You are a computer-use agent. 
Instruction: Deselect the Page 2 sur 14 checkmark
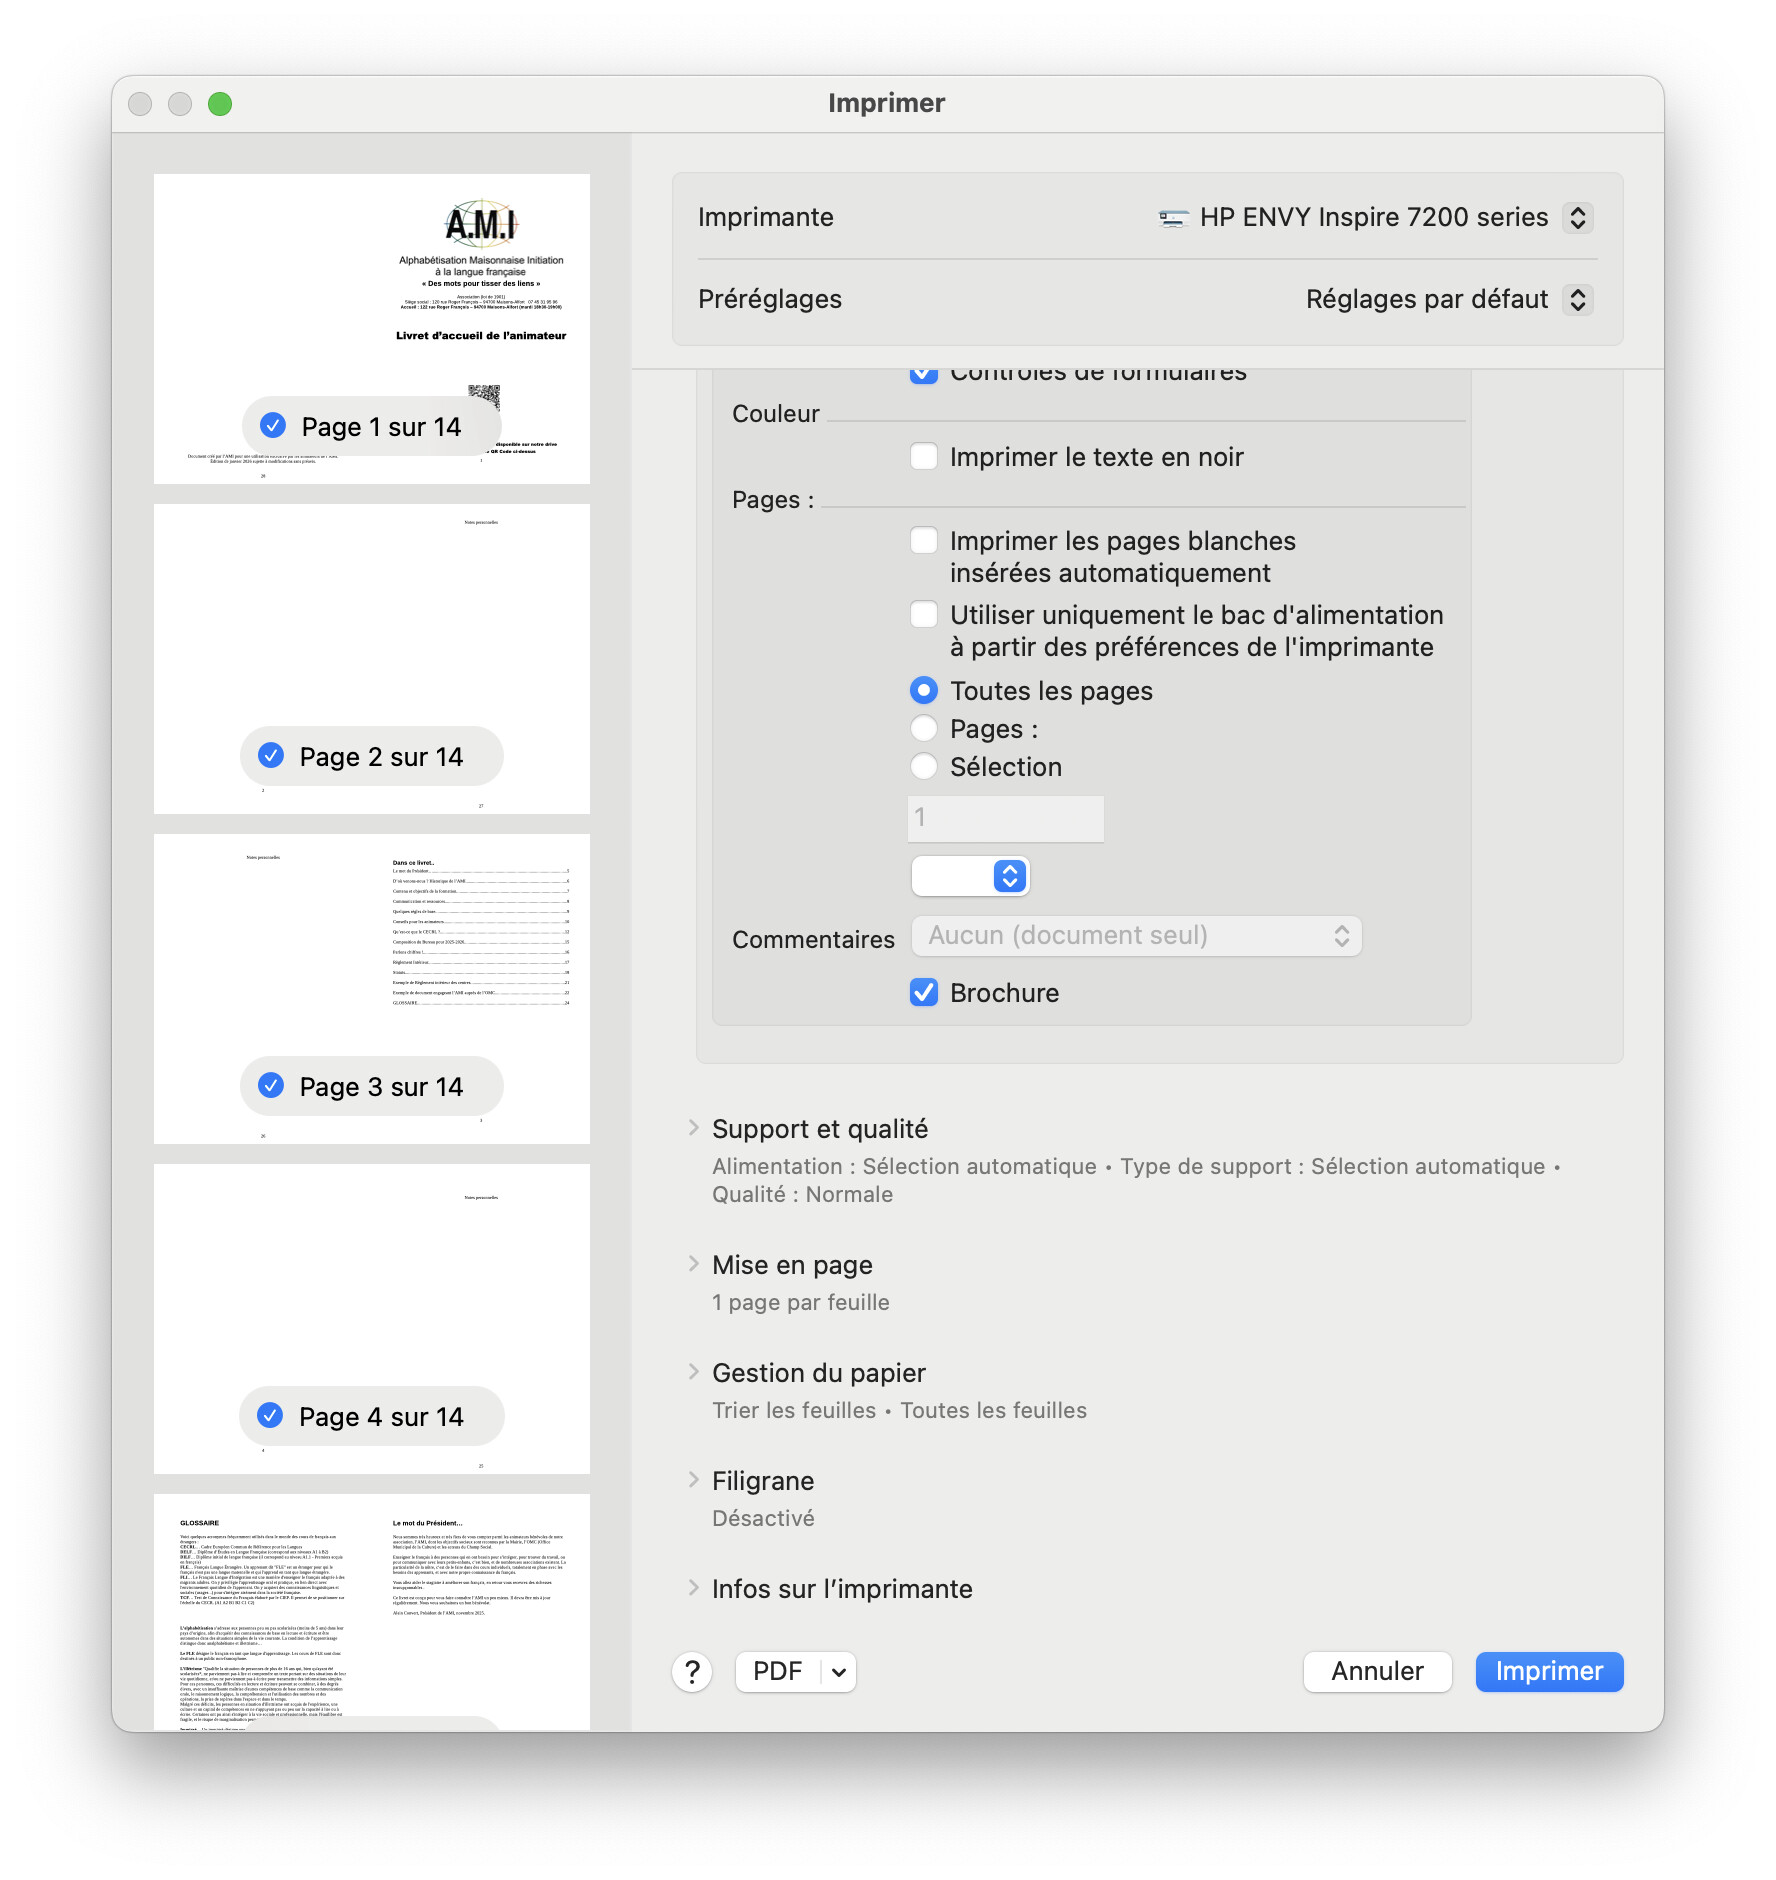[x=271, y=756]
